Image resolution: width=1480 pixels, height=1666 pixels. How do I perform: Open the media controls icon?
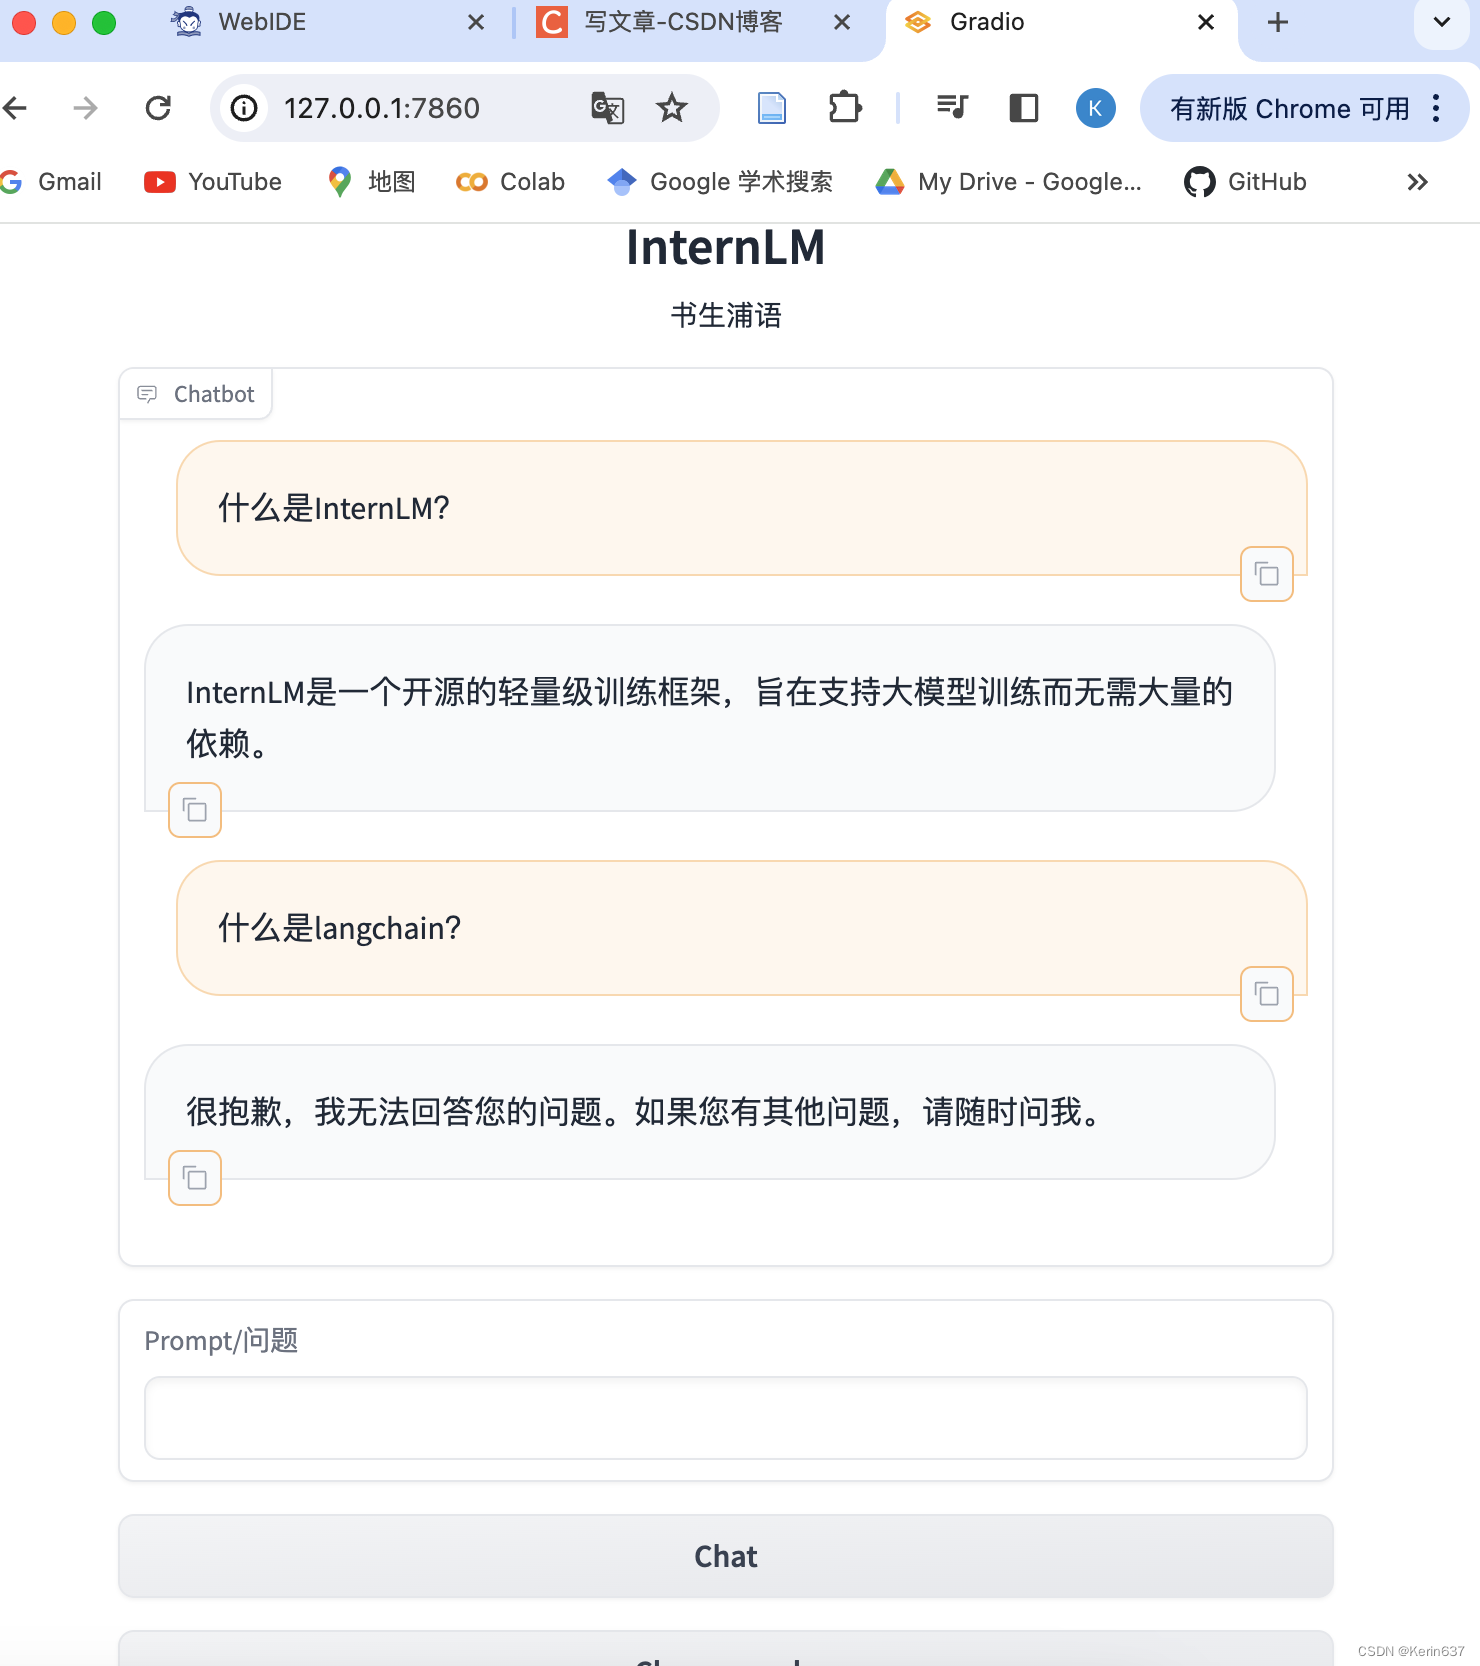[x=952, y=108]
